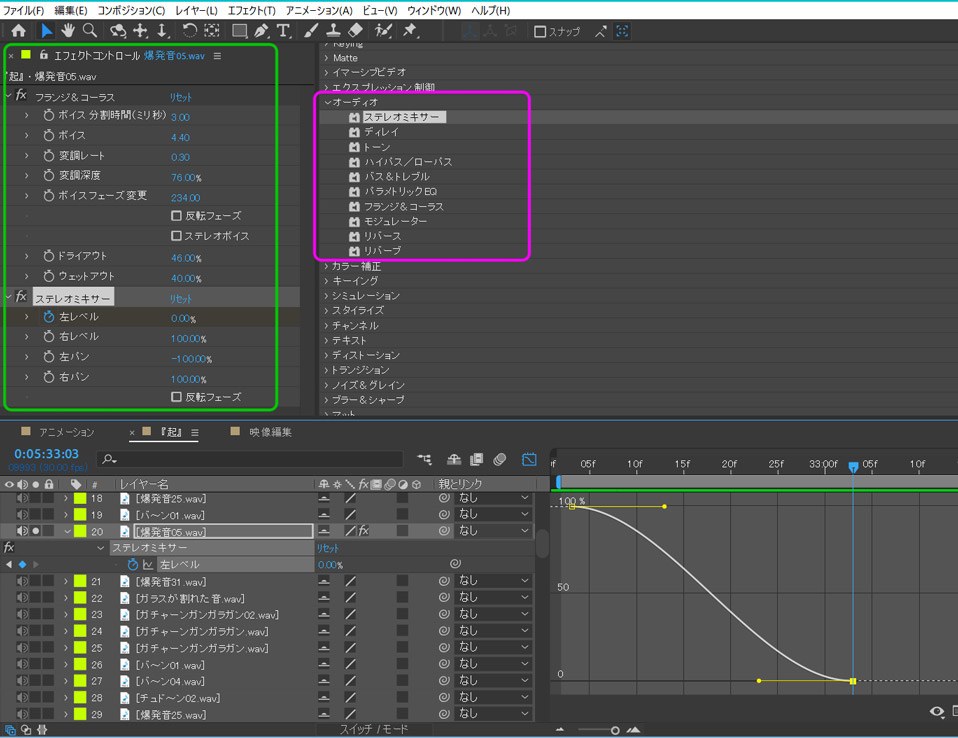Open the エフェクト(T) menu
The height and width of the screenshot is (738, 958).
point(251,10)
